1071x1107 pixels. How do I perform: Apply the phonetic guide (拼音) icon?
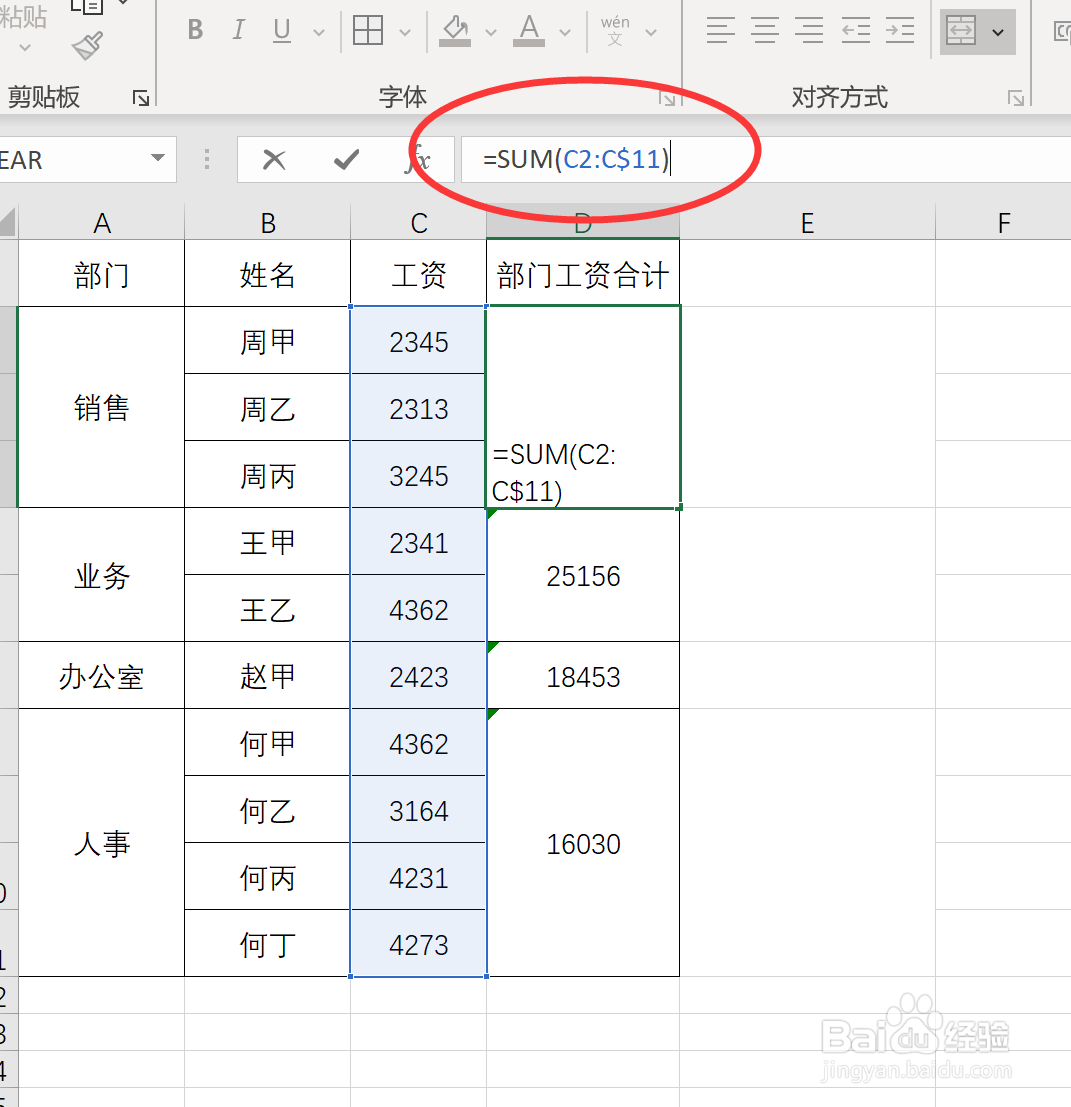pos(616,29)
